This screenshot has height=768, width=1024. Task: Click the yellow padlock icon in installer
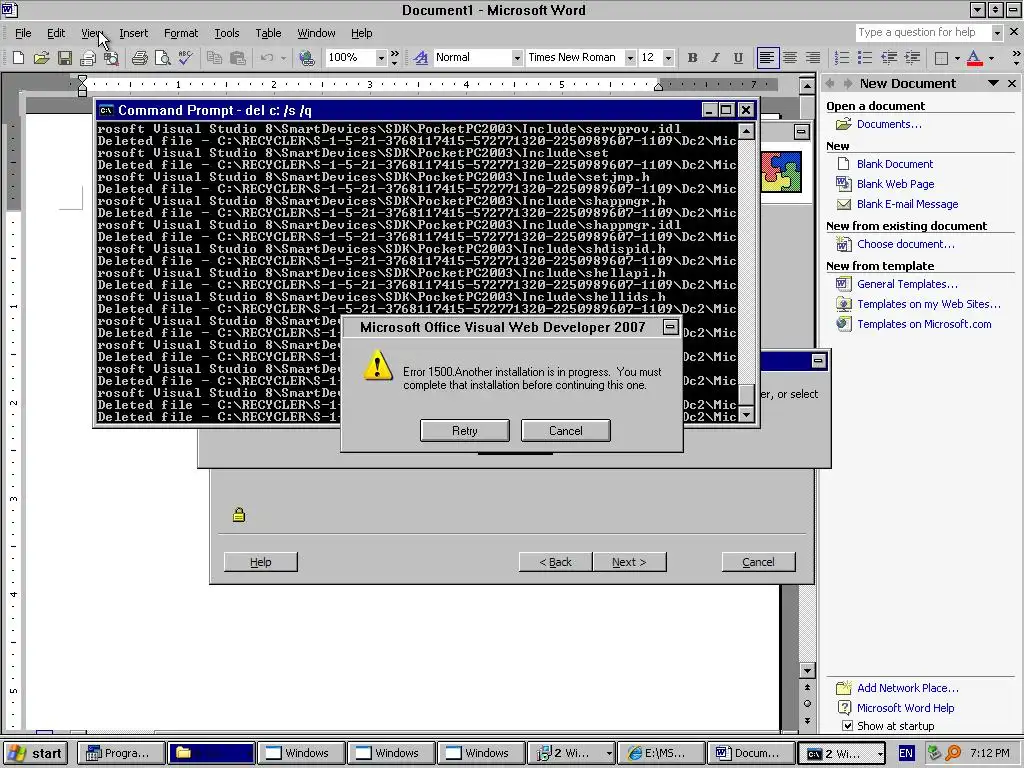[x=239, y=515]
